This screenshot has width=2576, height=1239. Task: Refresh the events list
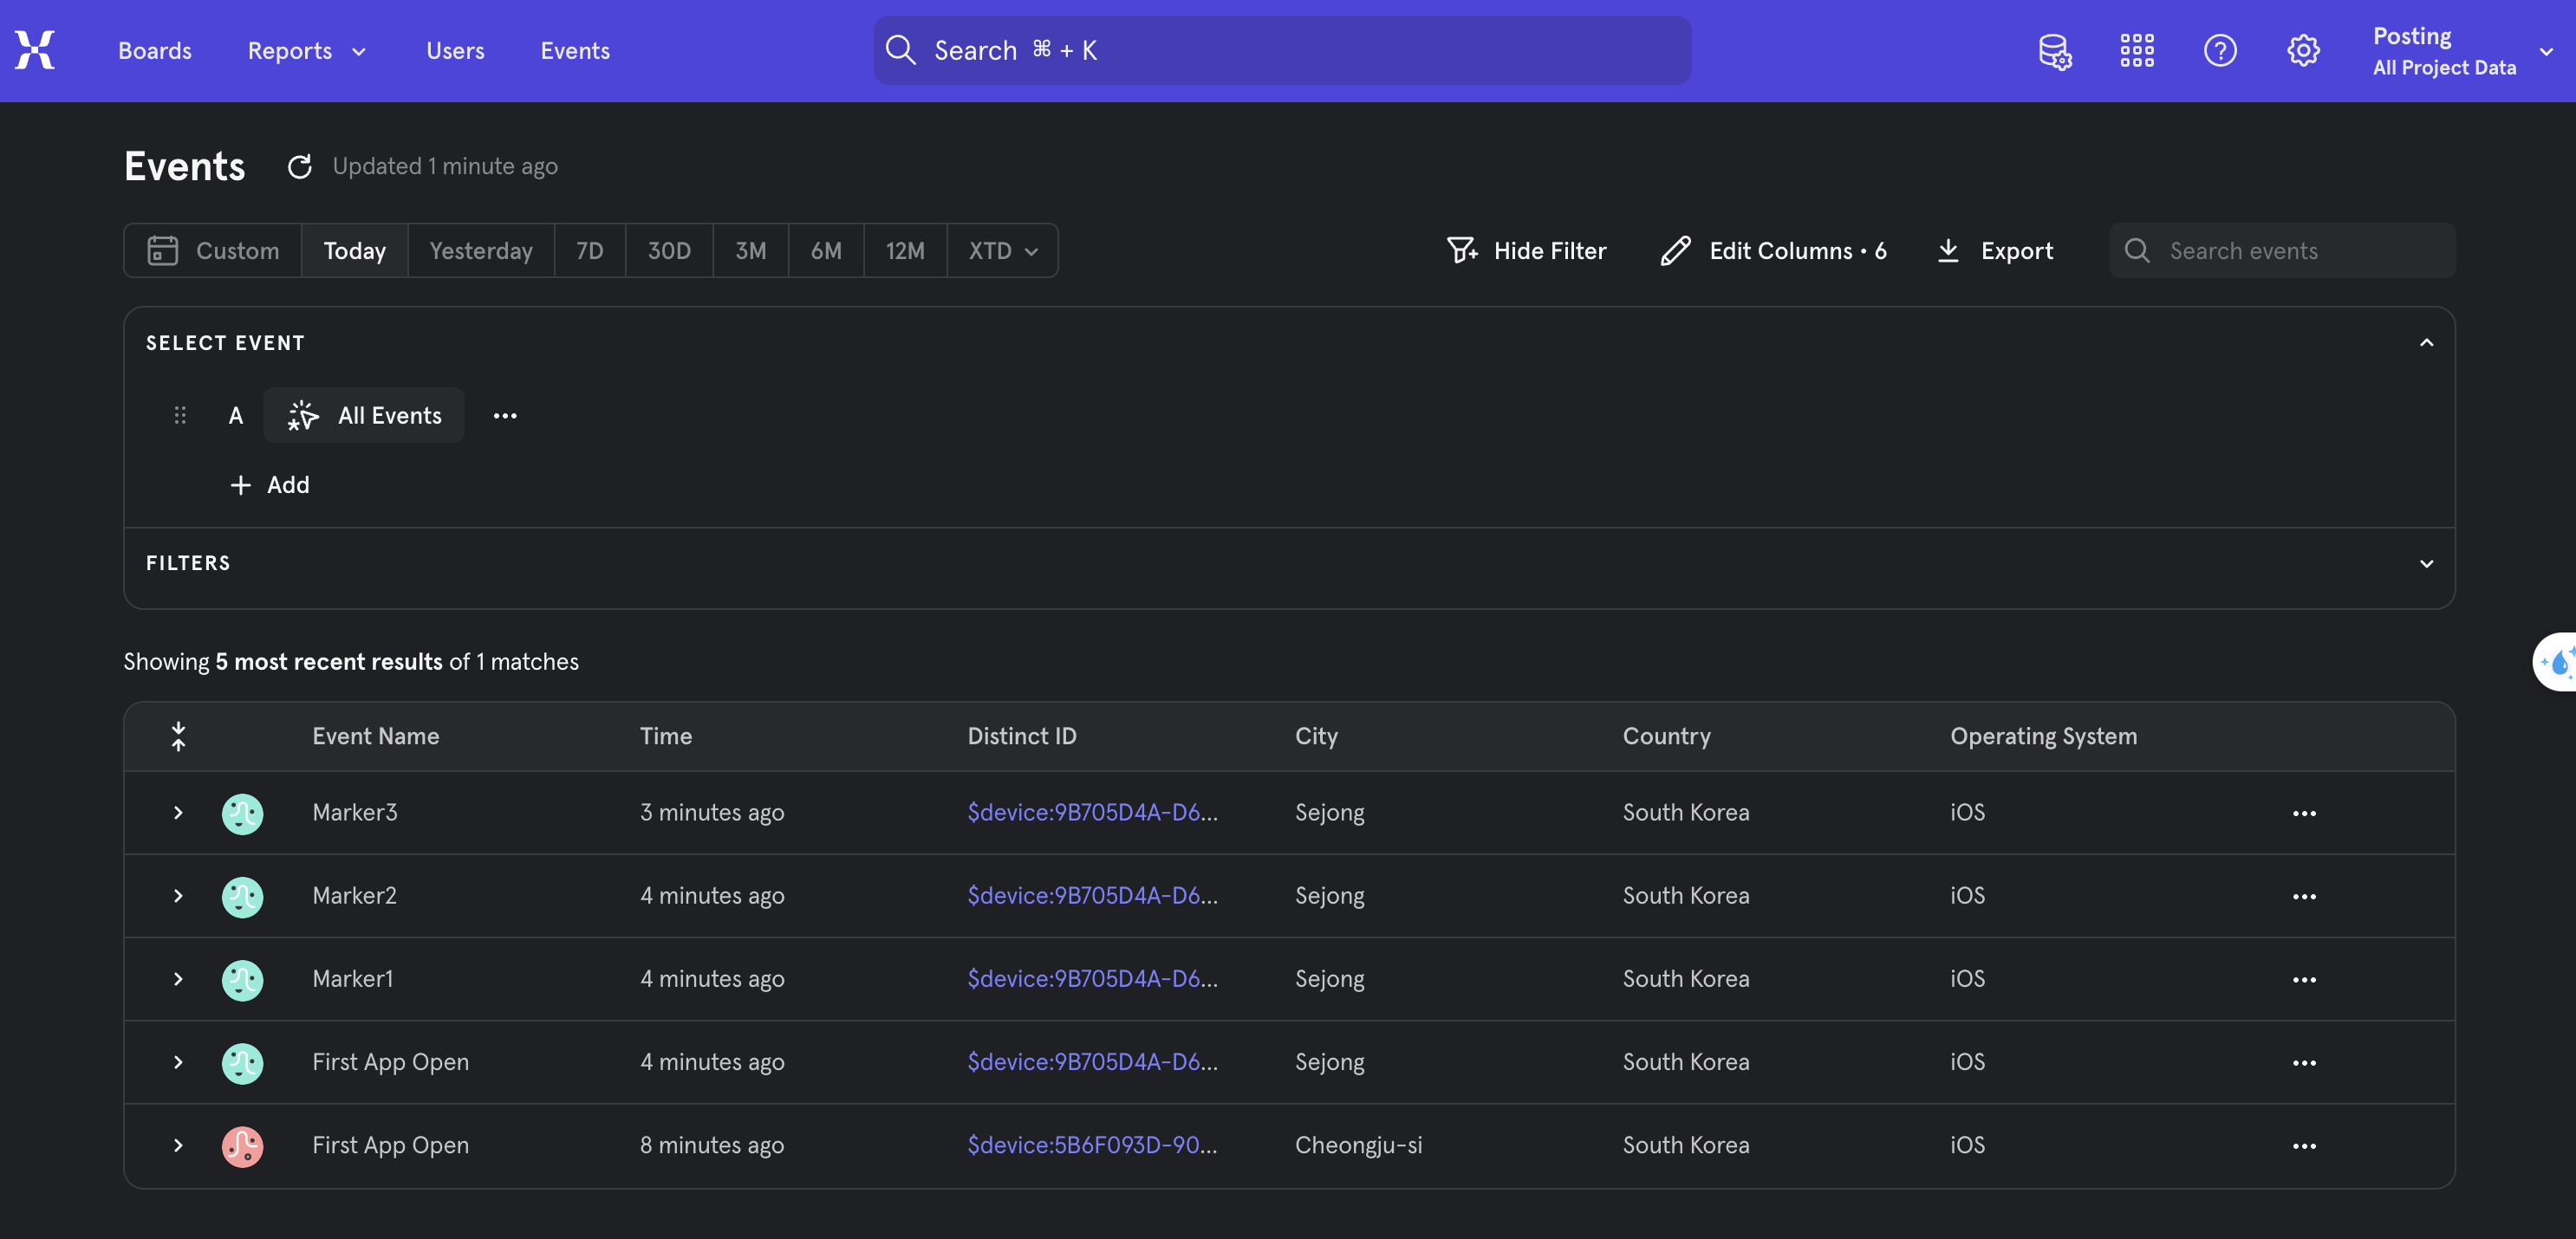(x=299, y=166)
